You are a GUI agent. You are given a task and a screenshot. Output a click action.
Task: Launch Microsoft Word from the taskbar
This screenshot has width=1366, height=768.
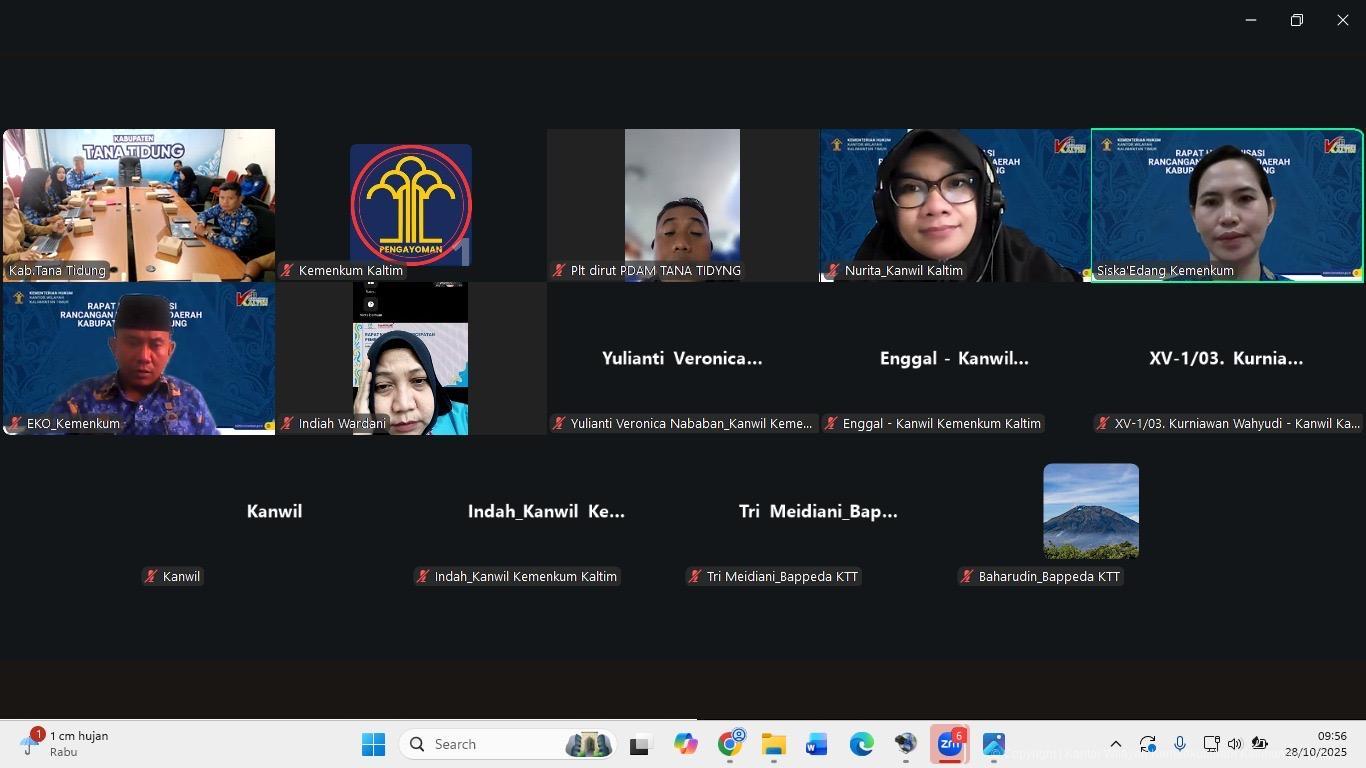coord(817,745)
